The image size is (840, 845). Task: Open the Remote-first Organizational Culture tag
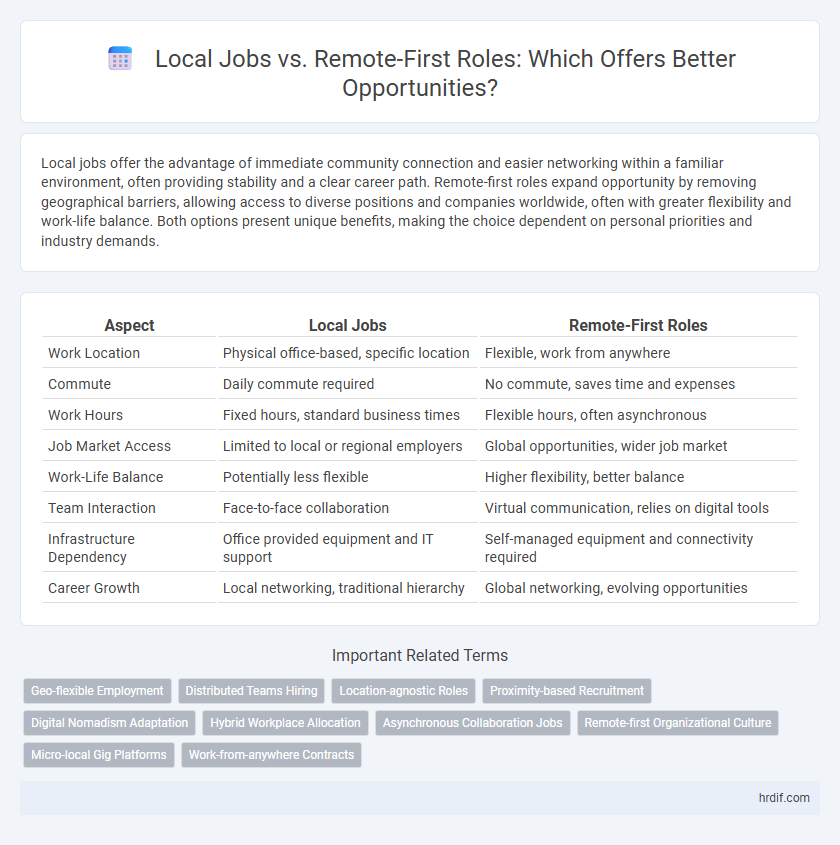(678, 723)
